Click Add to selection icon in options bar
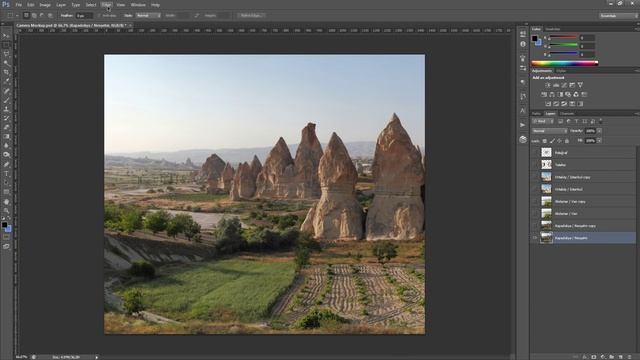The height and width of the screenshot is (360, 640). (34, 16)
